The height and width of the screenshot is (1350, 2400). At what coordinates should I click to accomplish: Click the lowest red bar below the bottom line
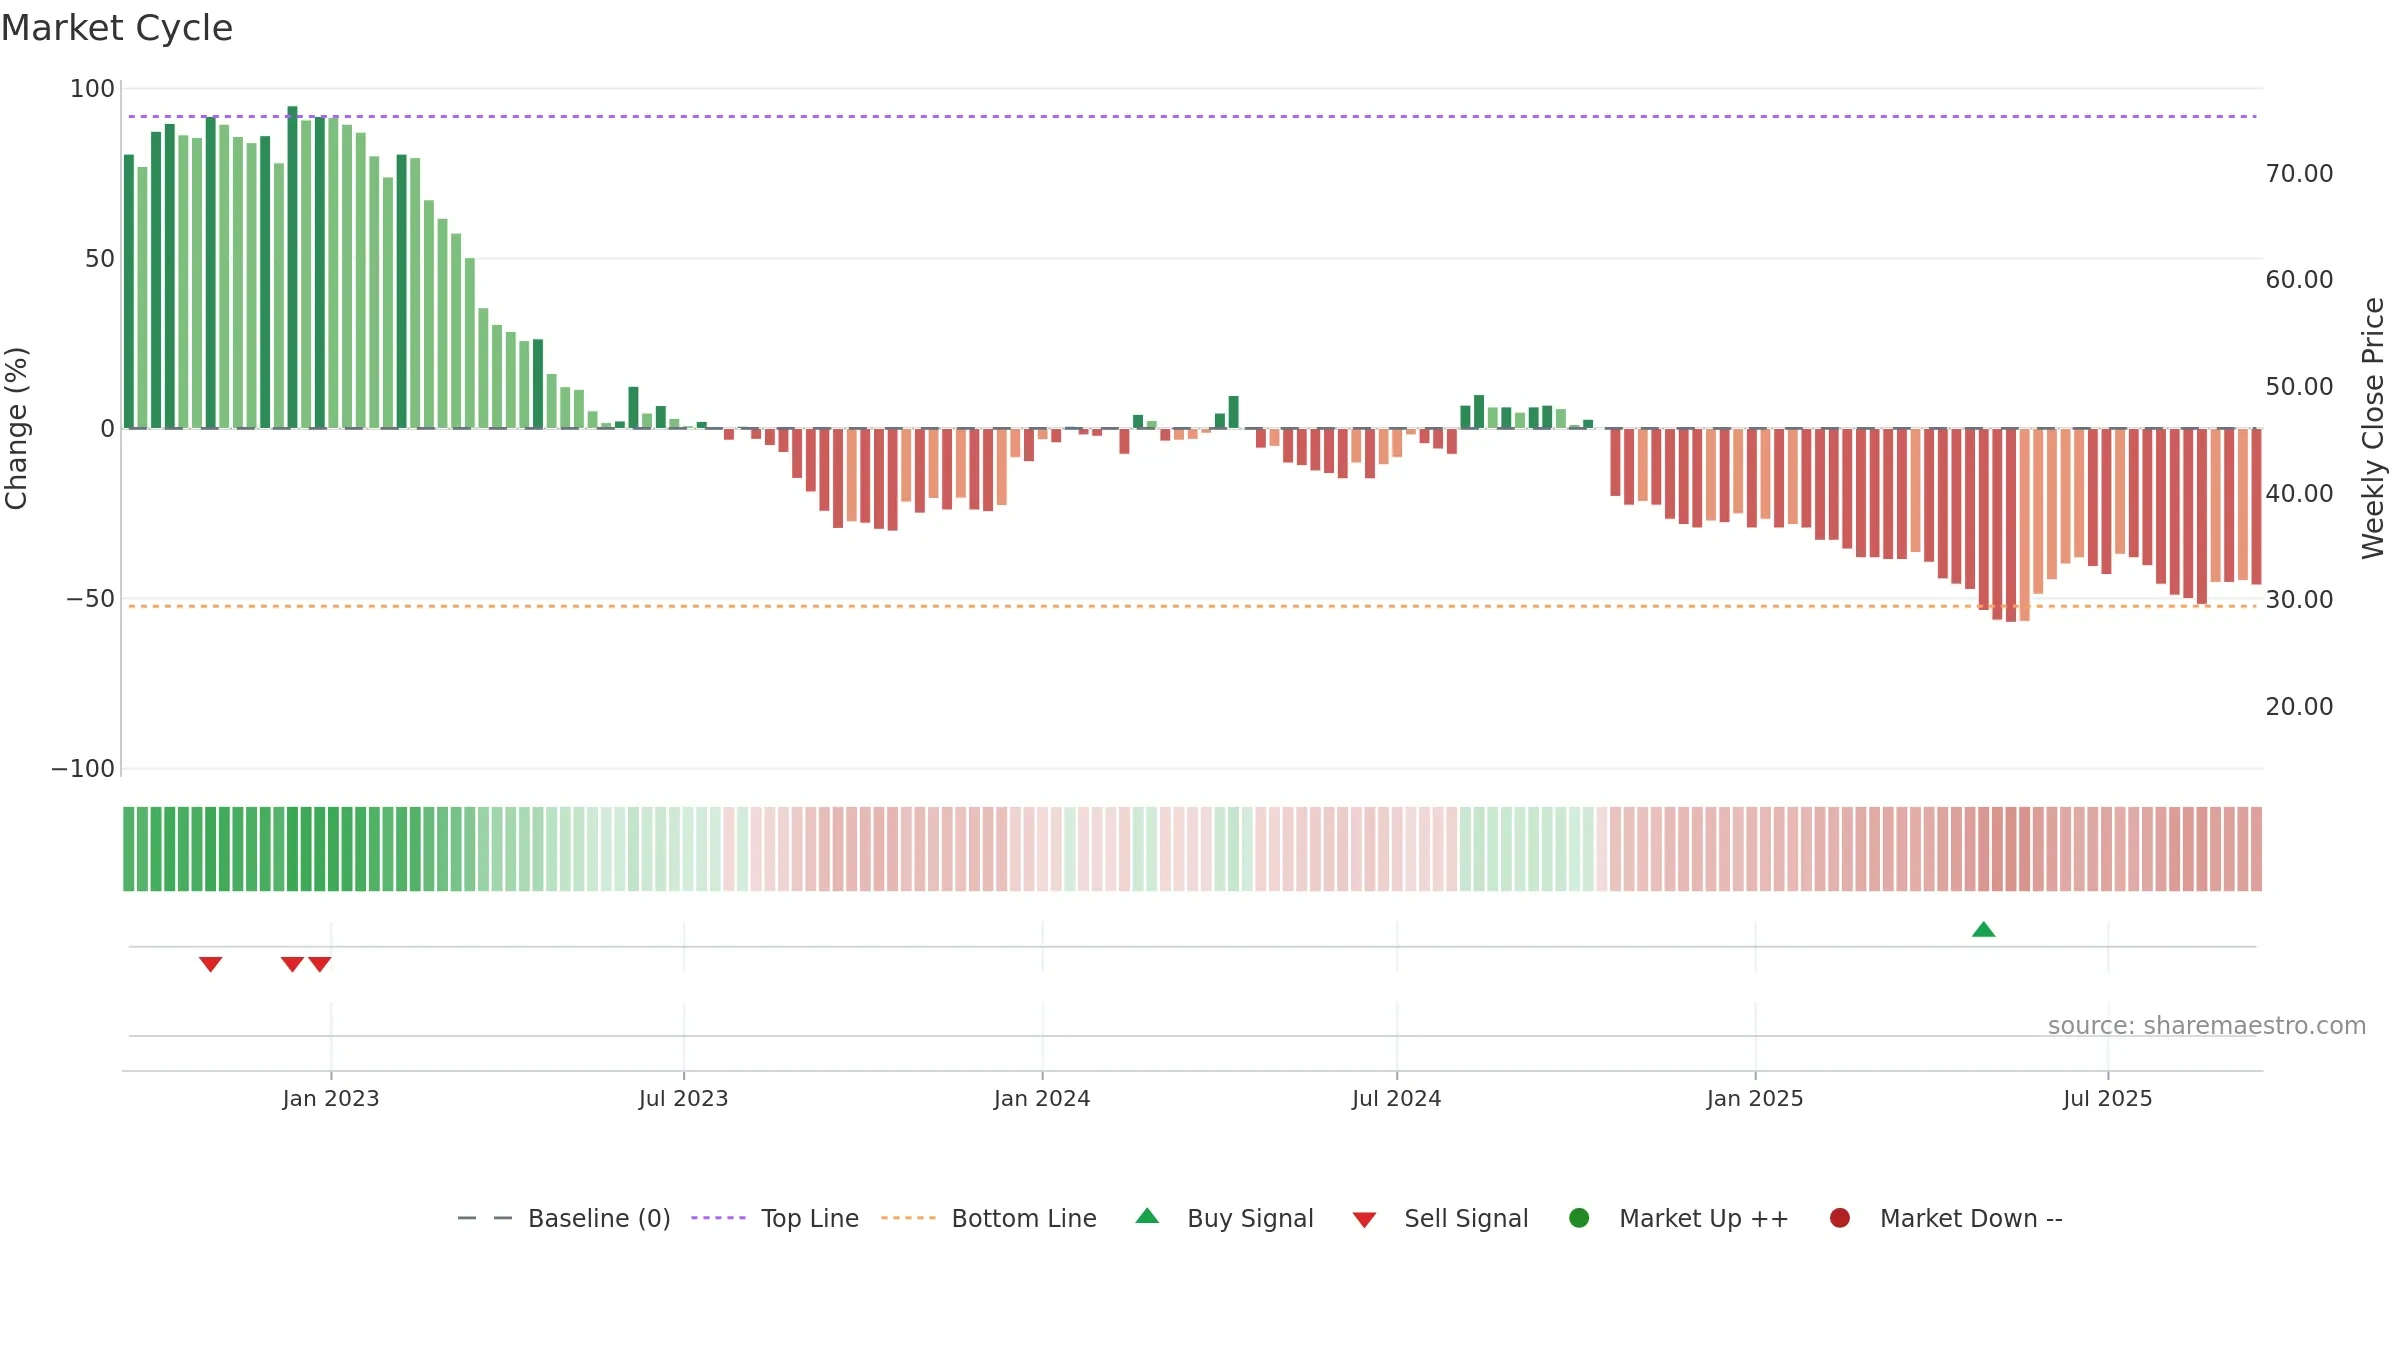2011,525
